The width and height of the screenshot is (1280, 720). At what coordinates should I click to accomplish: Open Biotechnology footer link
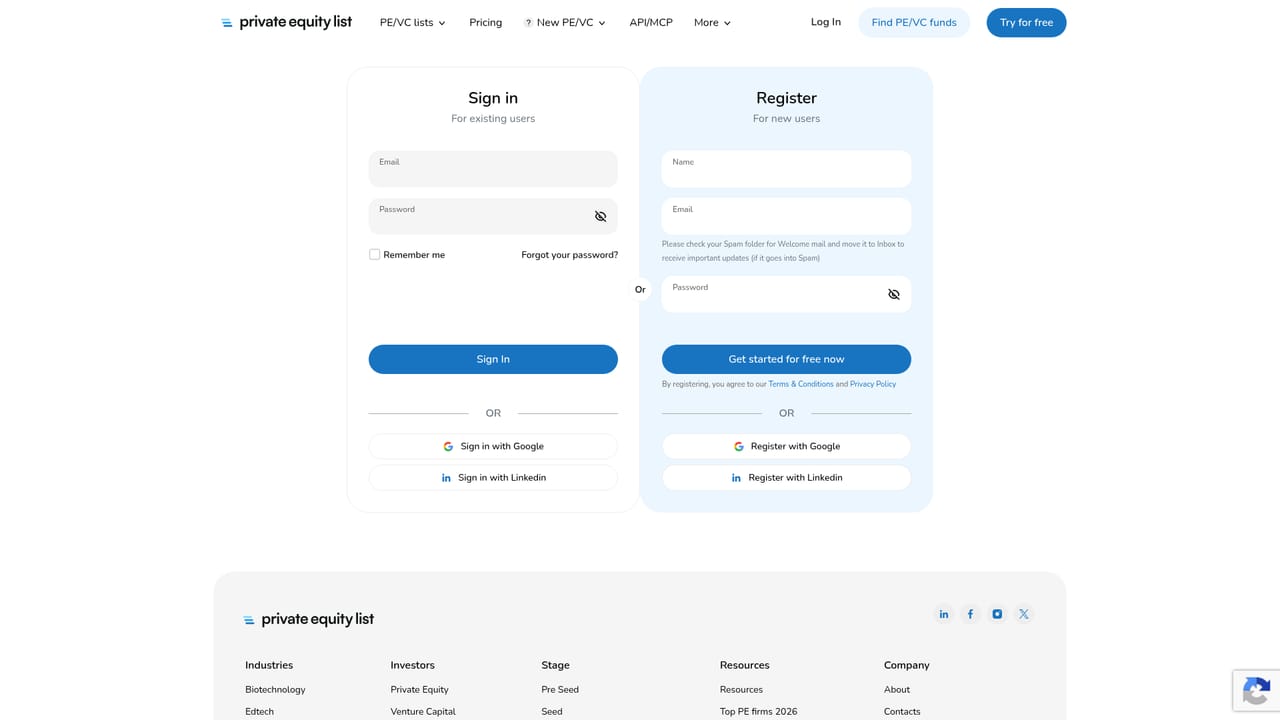[275, 690]
